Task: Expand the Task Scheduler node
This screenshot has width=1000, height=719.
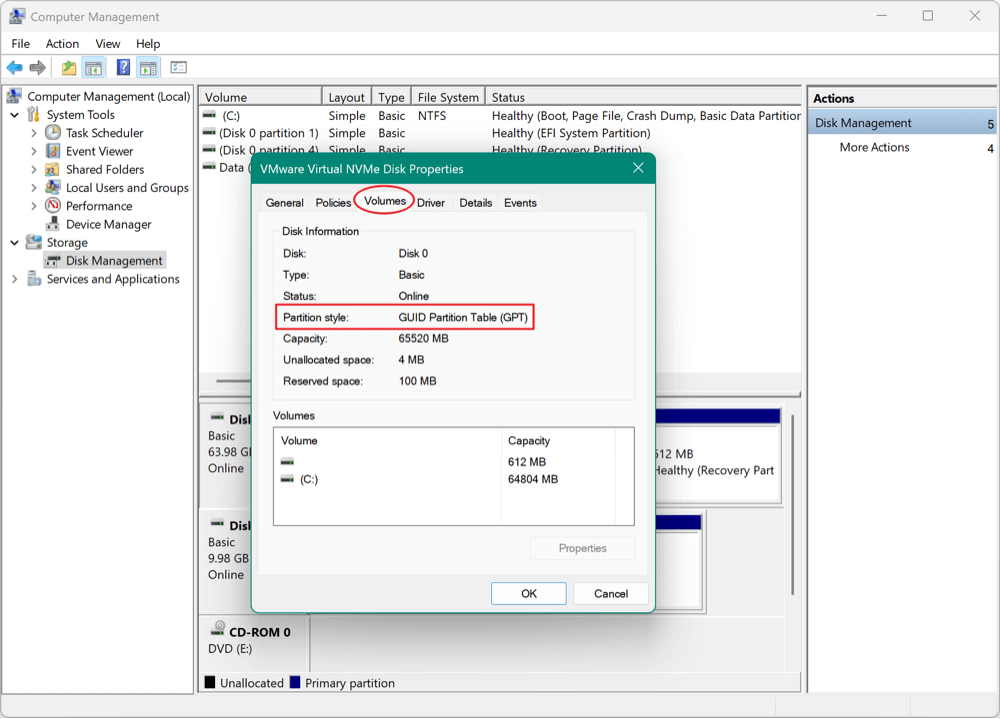Action: [x=34, y=133]
